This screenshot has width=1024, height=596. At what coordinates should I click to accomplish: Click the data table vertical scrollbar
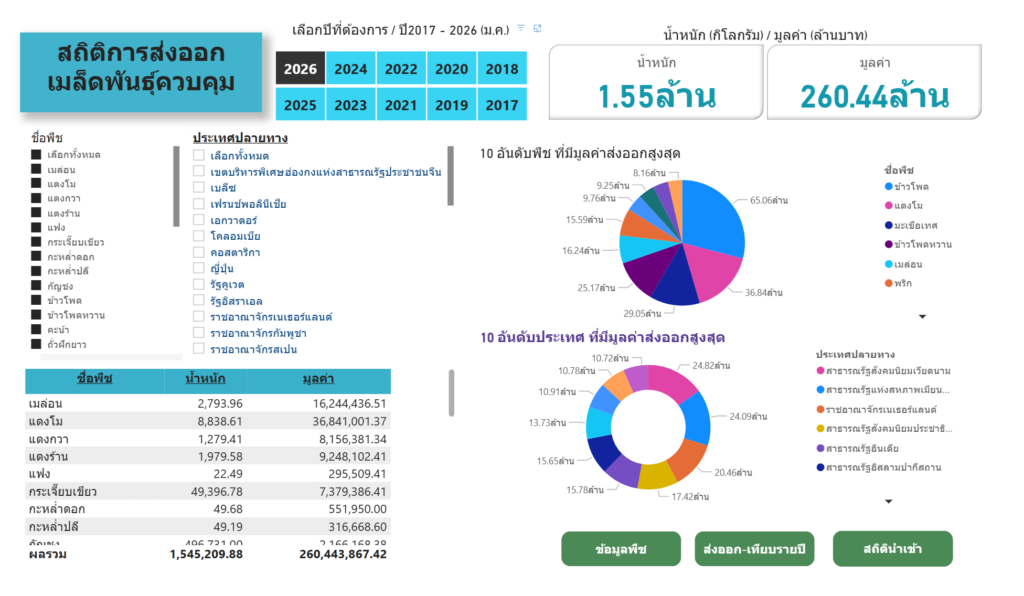coord(451,393)
